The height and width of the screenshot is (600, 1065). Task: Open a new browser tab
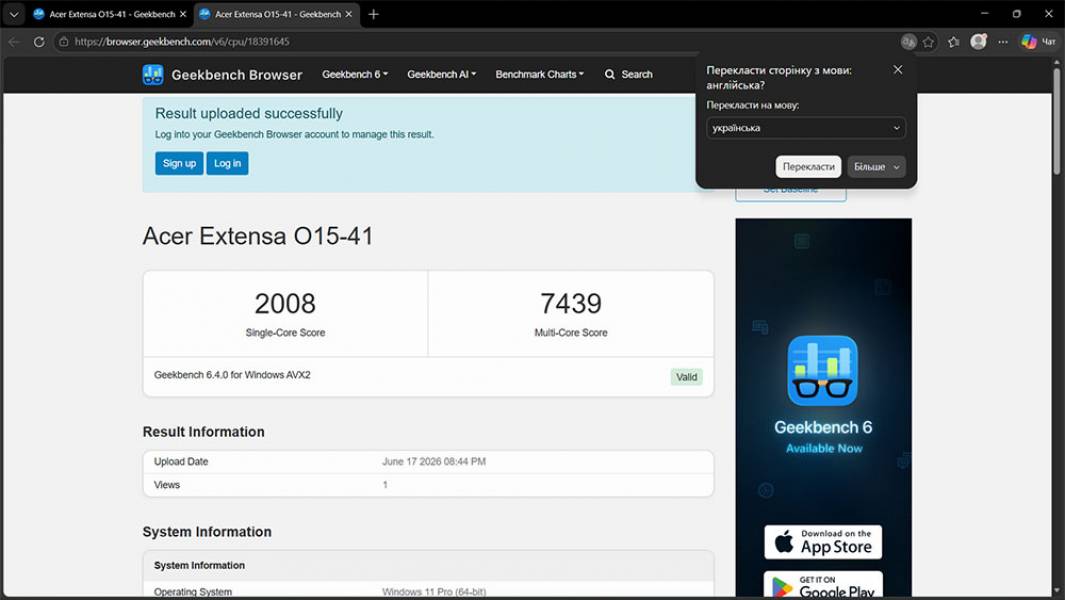(x=373, y=14)
